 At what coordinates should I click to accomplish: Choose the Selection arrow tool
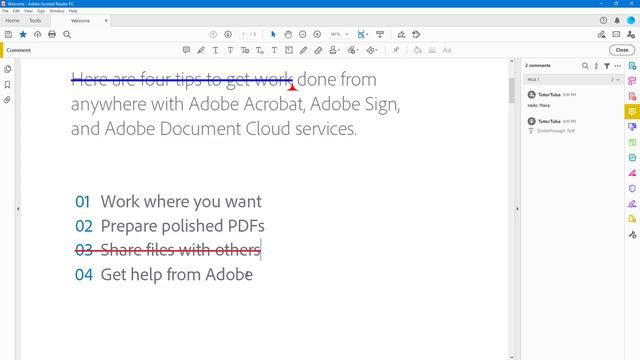(273, 35)
